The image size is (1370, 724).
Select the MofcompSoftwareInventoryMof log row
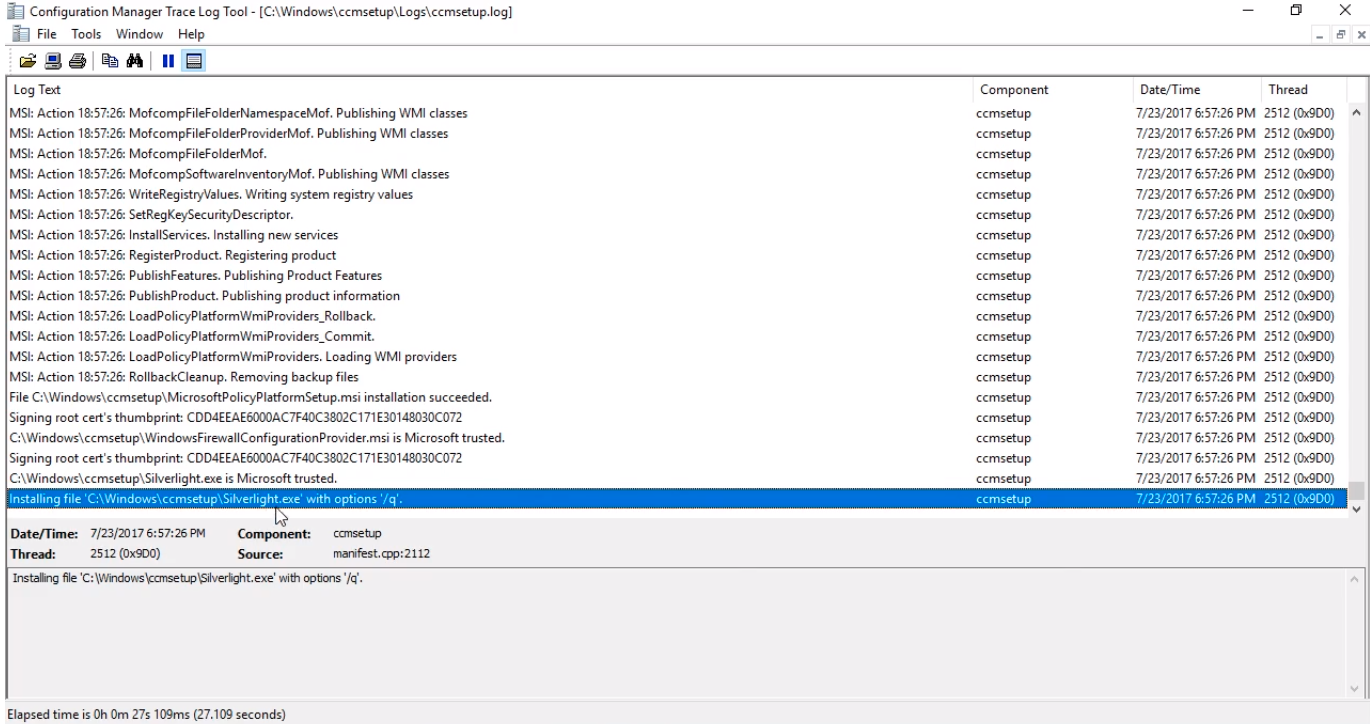[677, 174]
